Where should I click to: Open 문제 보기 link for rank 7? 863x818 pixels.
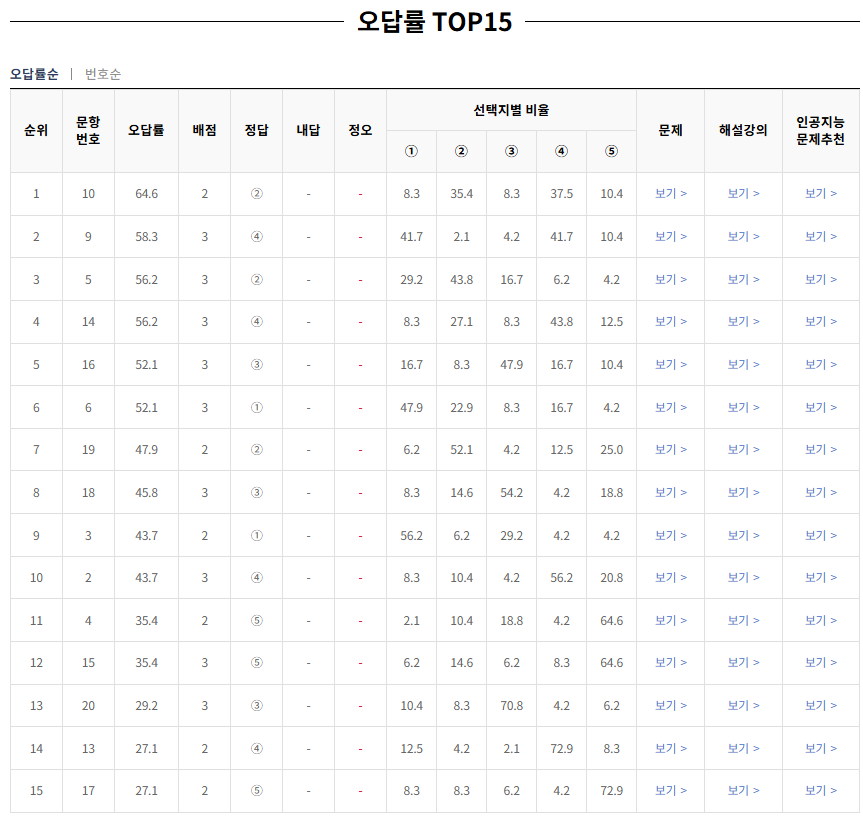click(670, 450)
